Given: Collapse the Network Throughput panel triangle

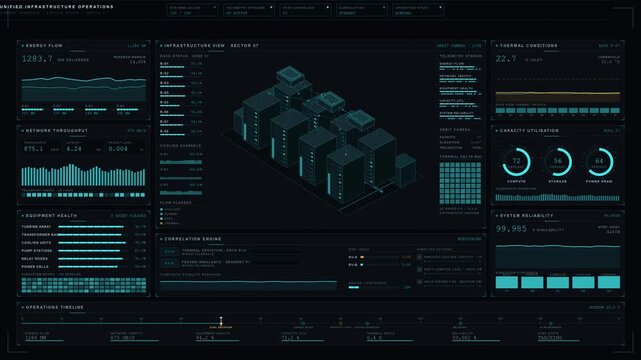Looking at the screenshot, I should [23, 131].
